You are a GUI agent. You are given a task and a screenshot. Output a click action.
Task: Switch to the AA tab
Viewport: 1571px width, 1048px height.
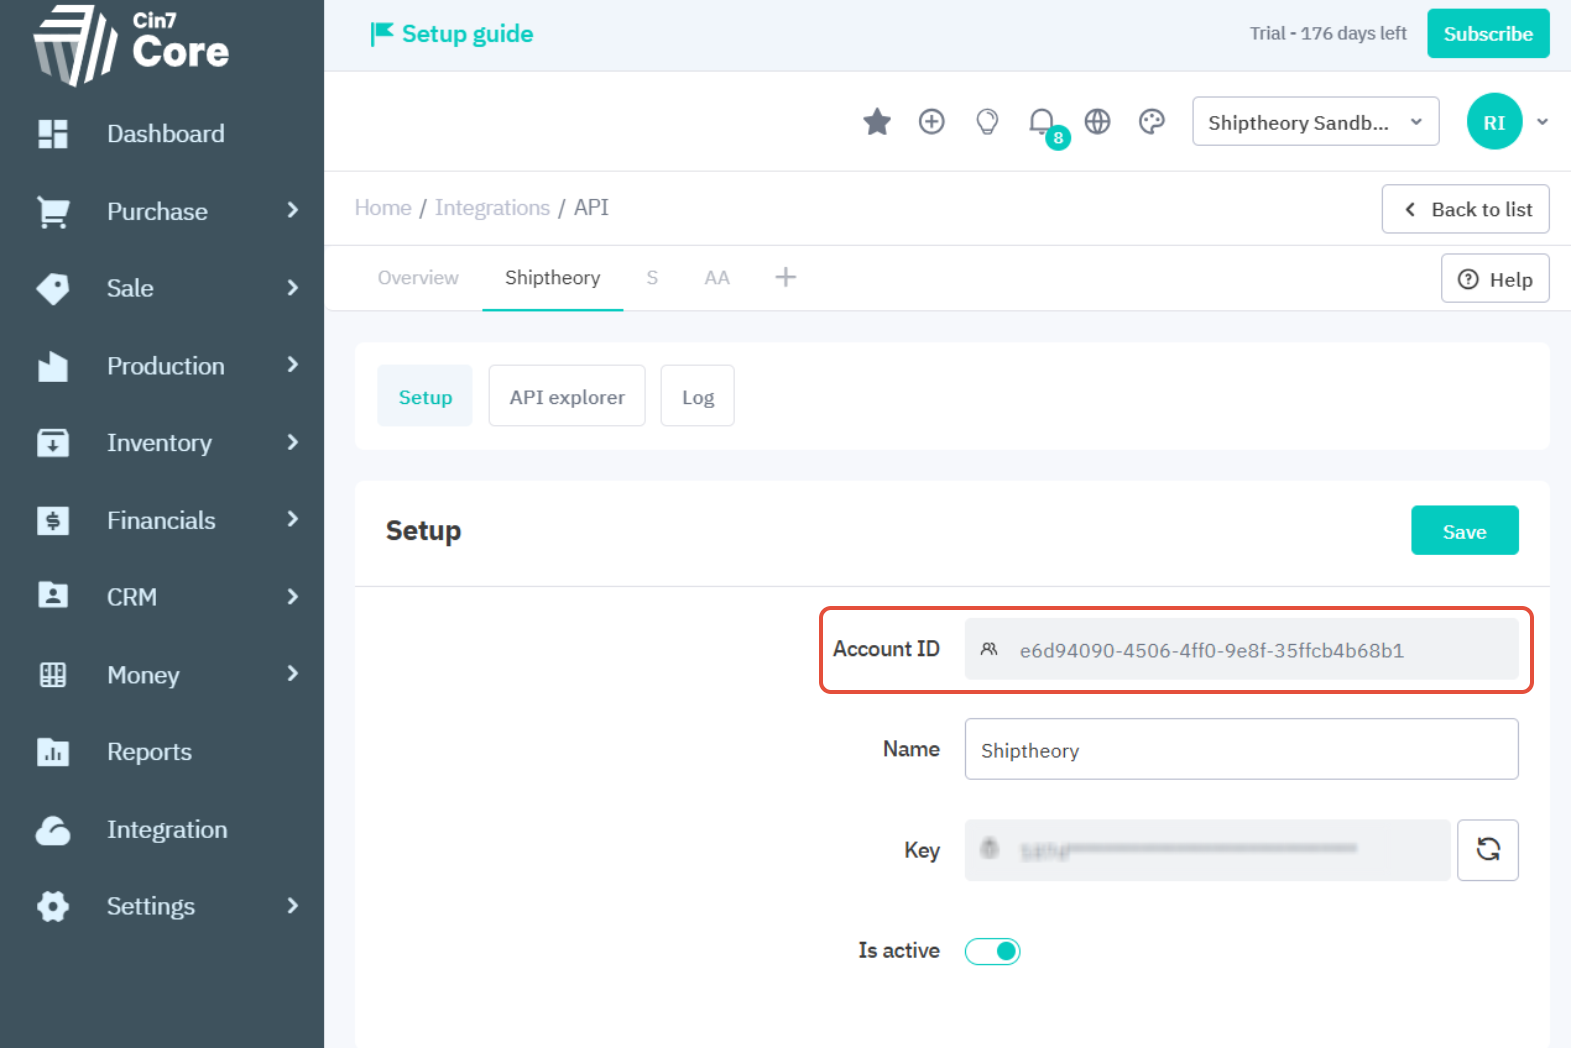[717, 278]
